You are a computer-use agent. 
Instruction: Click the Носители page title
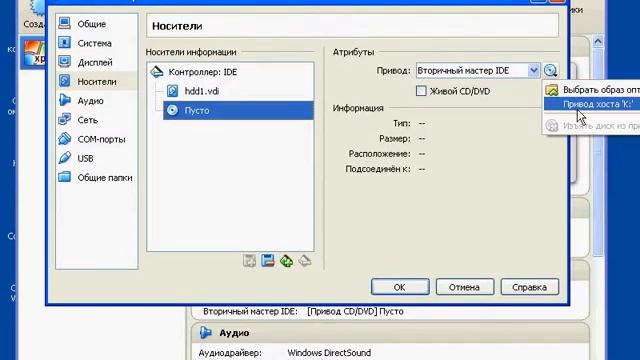[x=177, y=26]
